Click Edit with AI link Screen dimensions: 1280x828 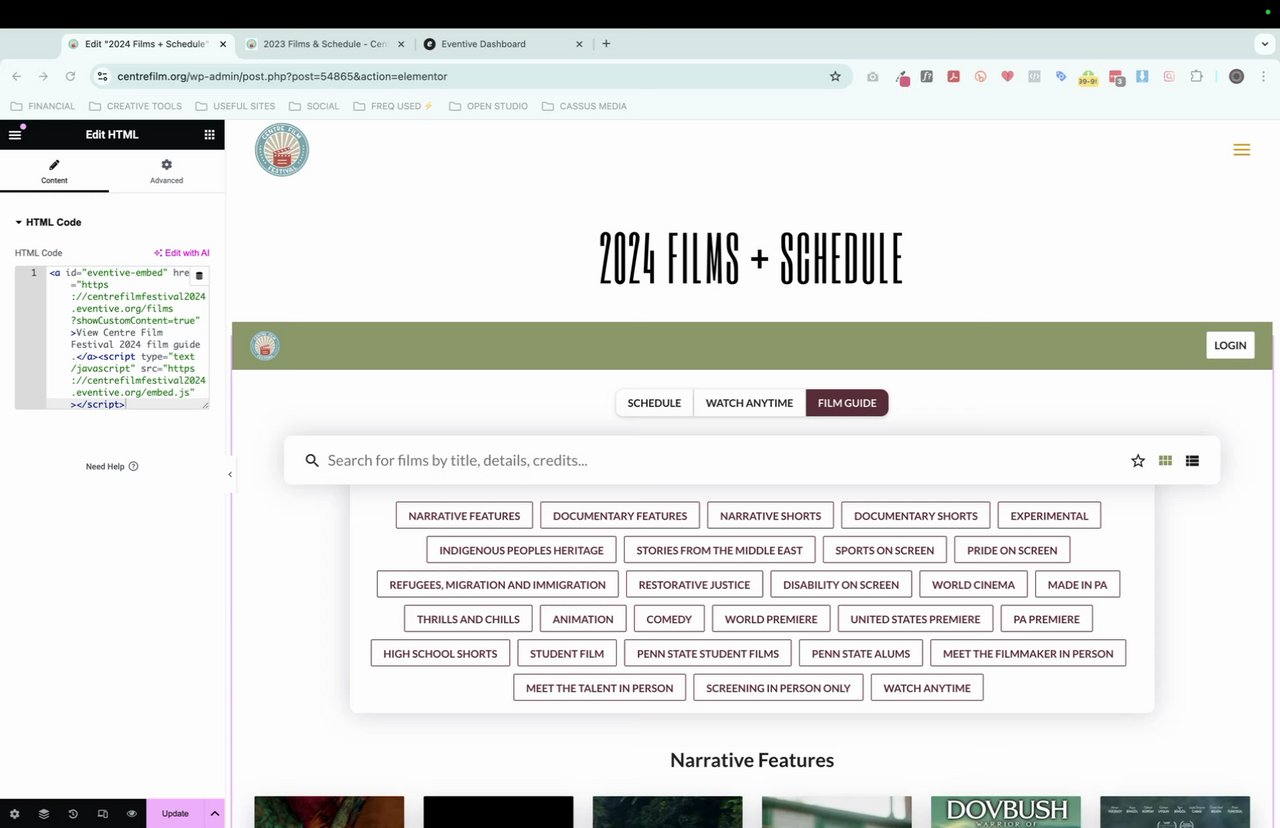tap(182, 253)
